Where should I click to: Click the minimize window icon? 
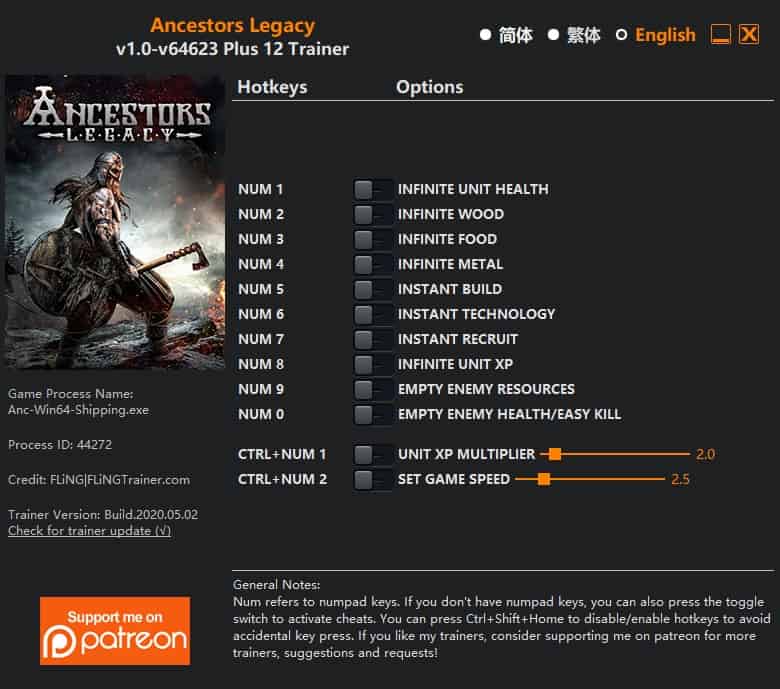[720, 34]
